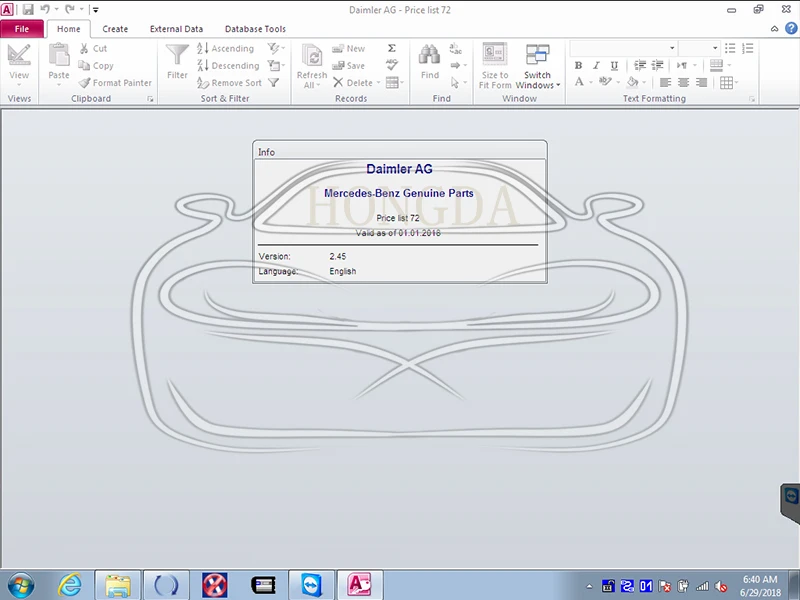Click the Save icon in quick access toolbar
The image size is (800, 600).
28,9
